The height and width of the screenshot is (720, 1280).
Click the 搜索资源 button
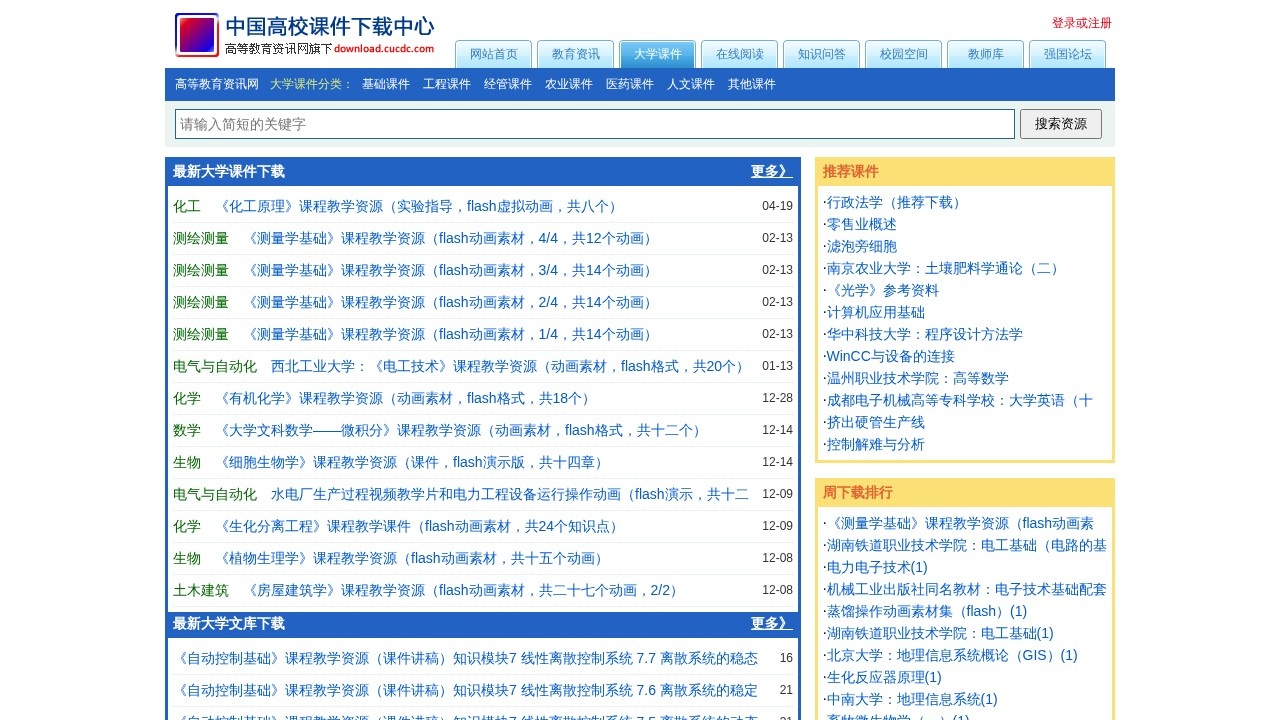1061,124
